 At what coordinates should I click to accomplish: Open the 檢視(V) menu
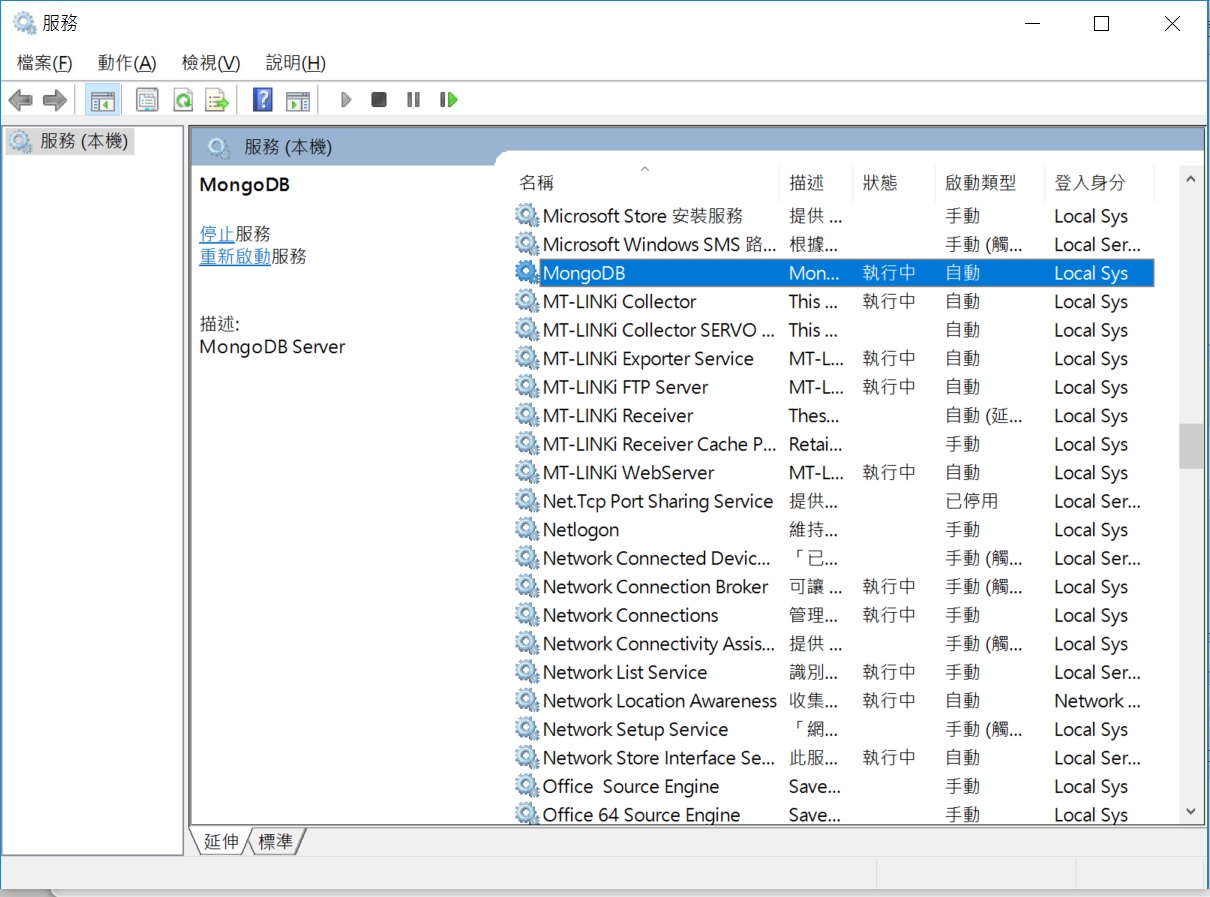(x=210, y=63)
